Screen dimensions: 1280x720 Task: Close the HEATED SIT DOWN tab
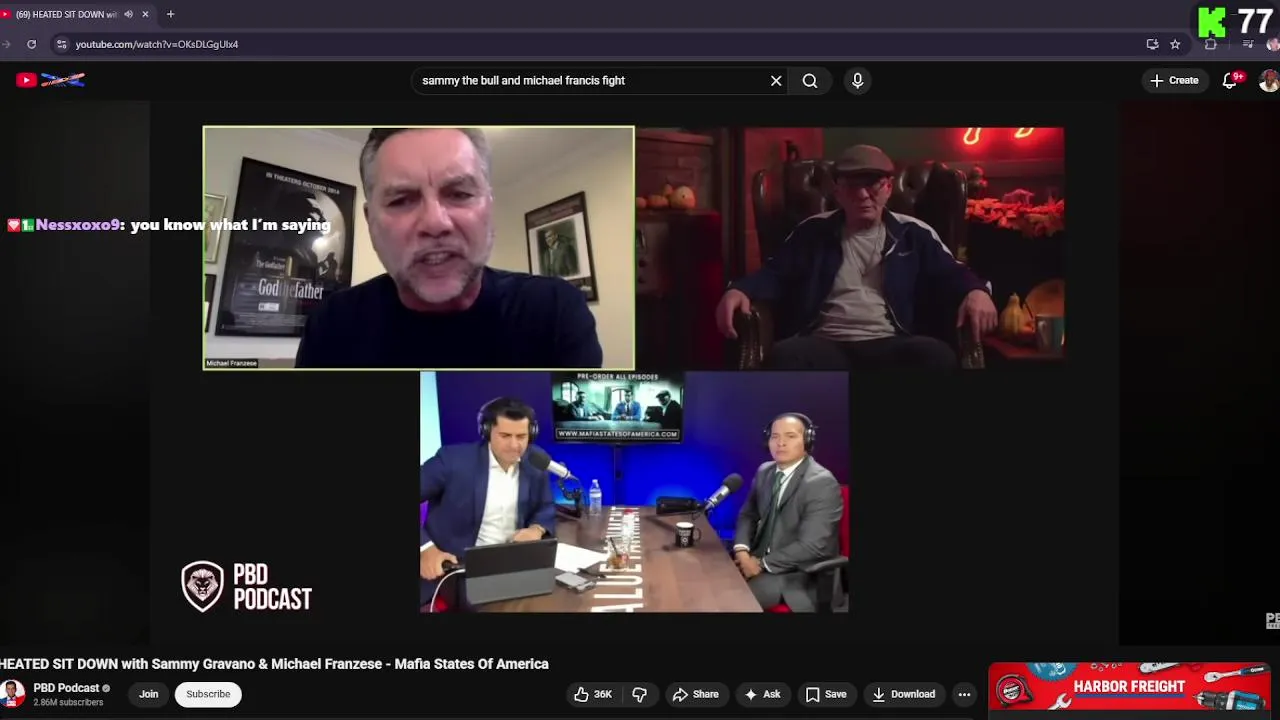tap(145, 14)
